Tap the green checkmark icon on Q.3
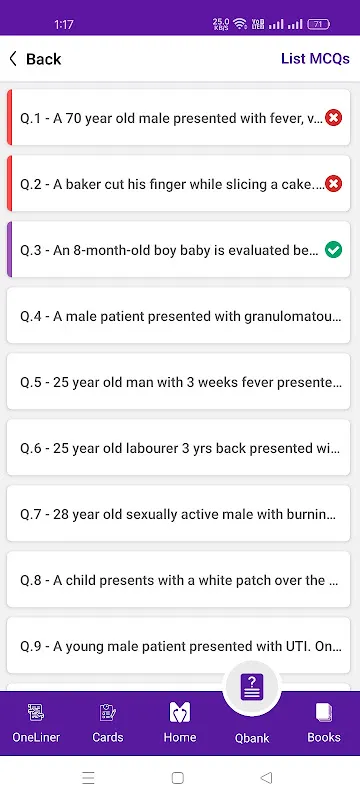The height and width of the screenshot is (800, 360). click(x=333, y=250)
